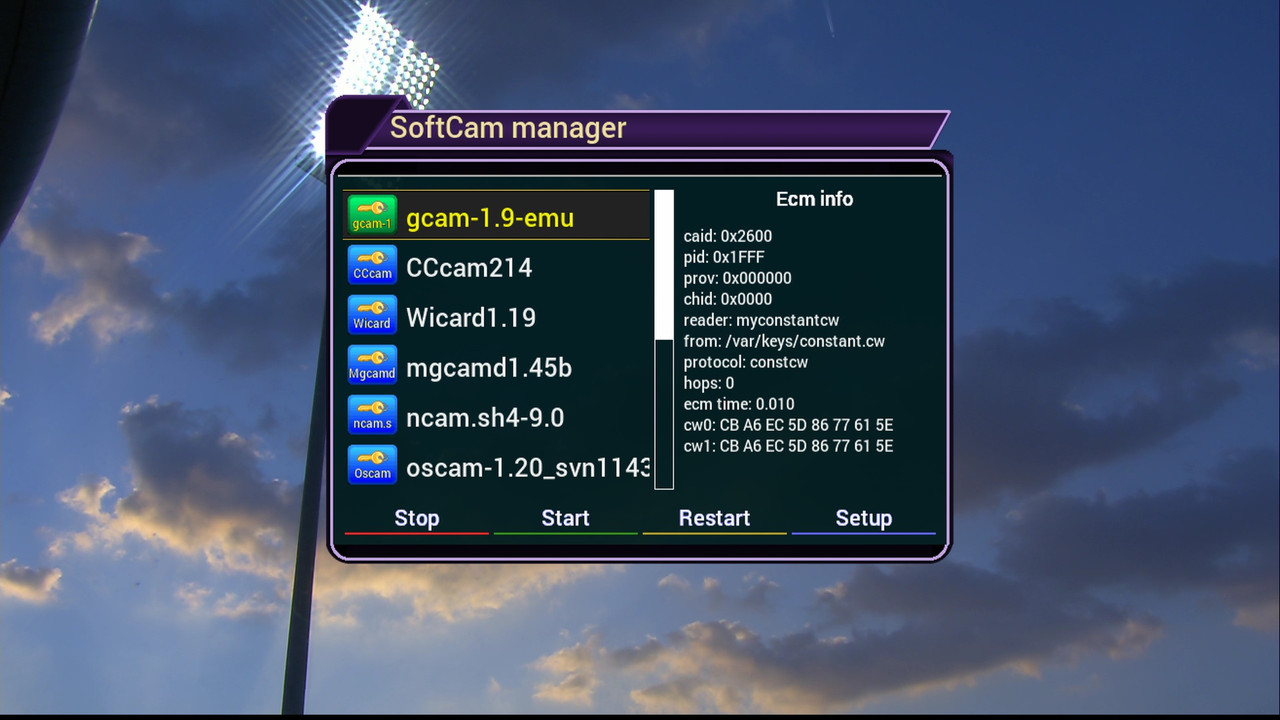The image size is (1280, 720).
Task: Click the softcam list scrollbar thumb
Action: pos(664,265)
